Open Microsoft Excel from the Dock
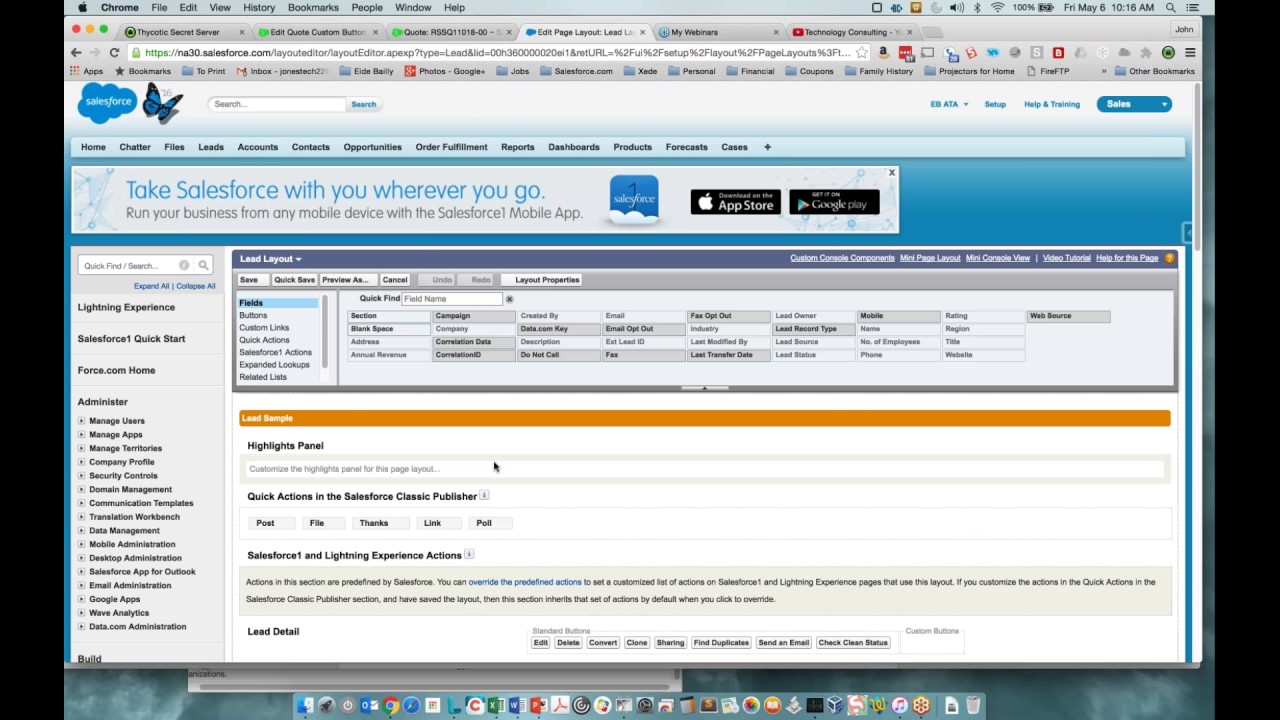Image resolution: width=1280 pixels, height=720 pixels. point(496,705)
